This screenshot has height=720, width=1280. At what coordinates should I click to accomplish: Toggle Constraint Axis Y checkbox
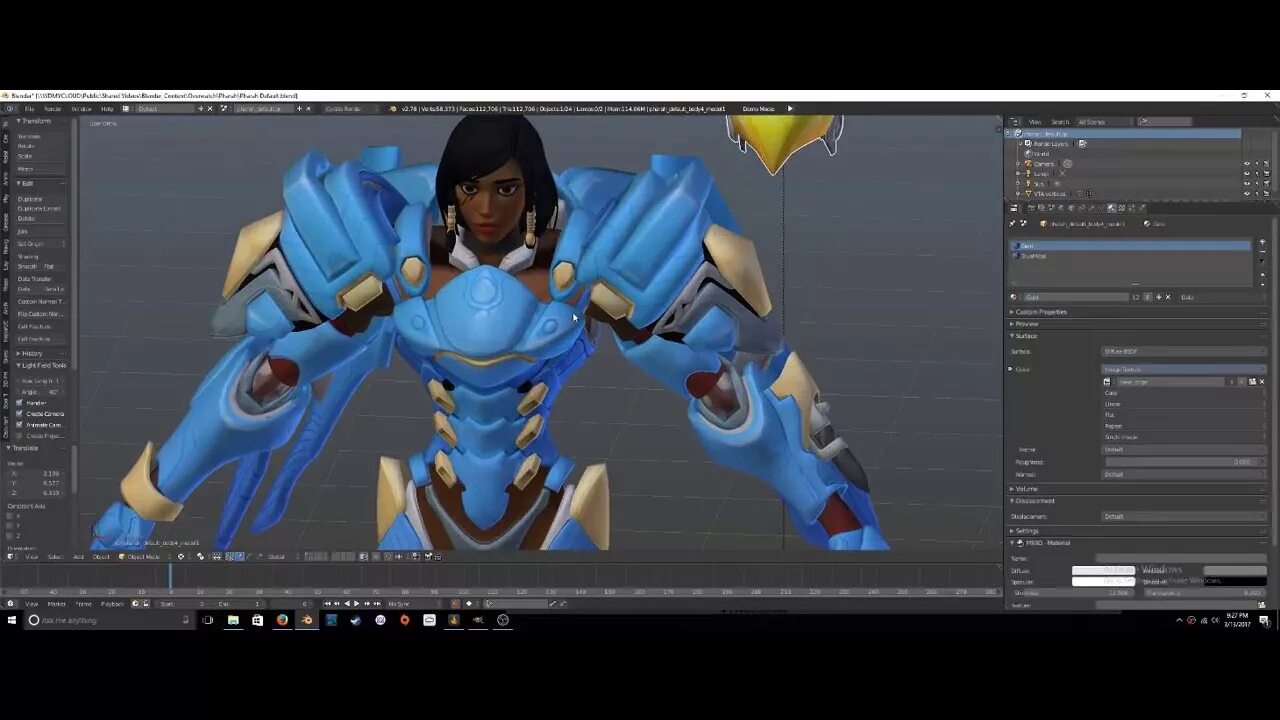(x=11, y=526)
